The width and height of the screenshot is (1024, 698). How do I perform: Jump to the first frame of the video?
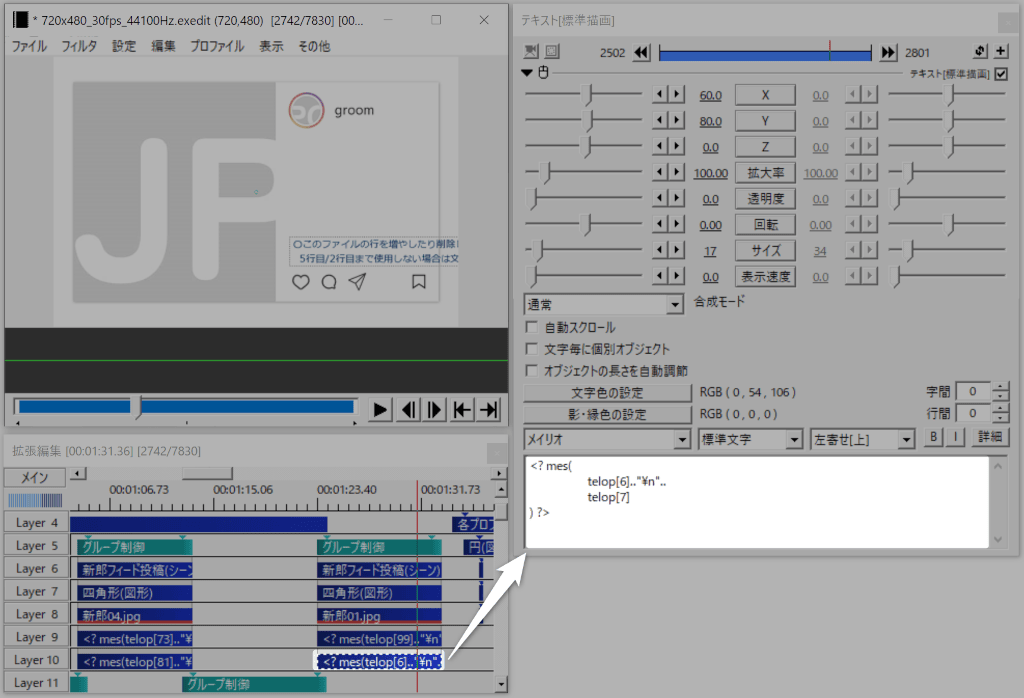point(462,409)
